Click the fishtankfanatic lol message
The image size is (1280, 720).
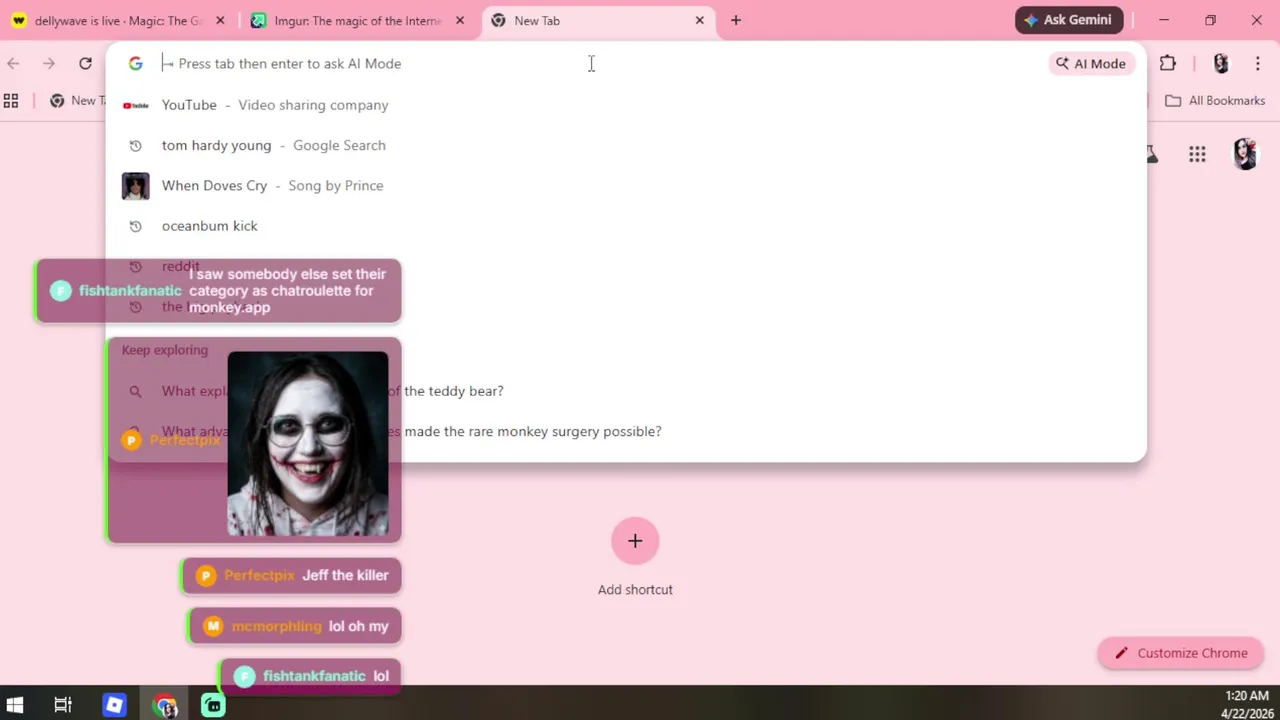(x=310, y=676)
